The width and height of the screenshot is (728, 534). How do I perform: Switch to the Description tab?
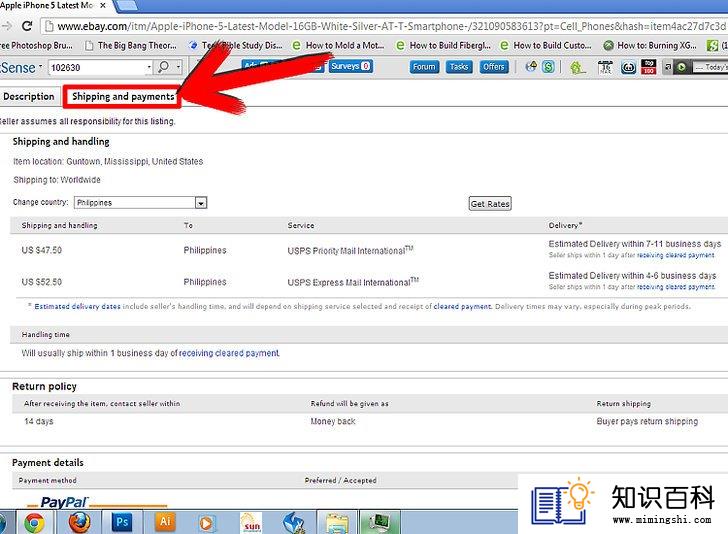point(29,97)
